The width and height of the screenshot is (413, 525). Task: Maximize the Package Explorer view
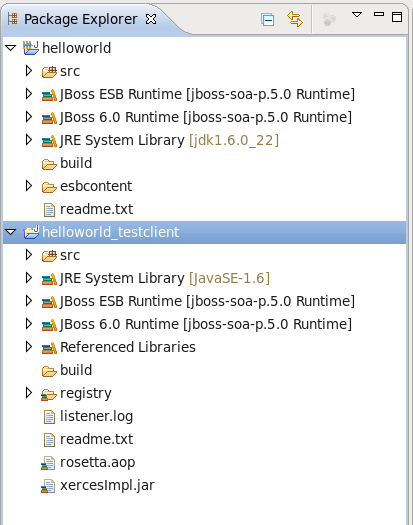[397, 17]
